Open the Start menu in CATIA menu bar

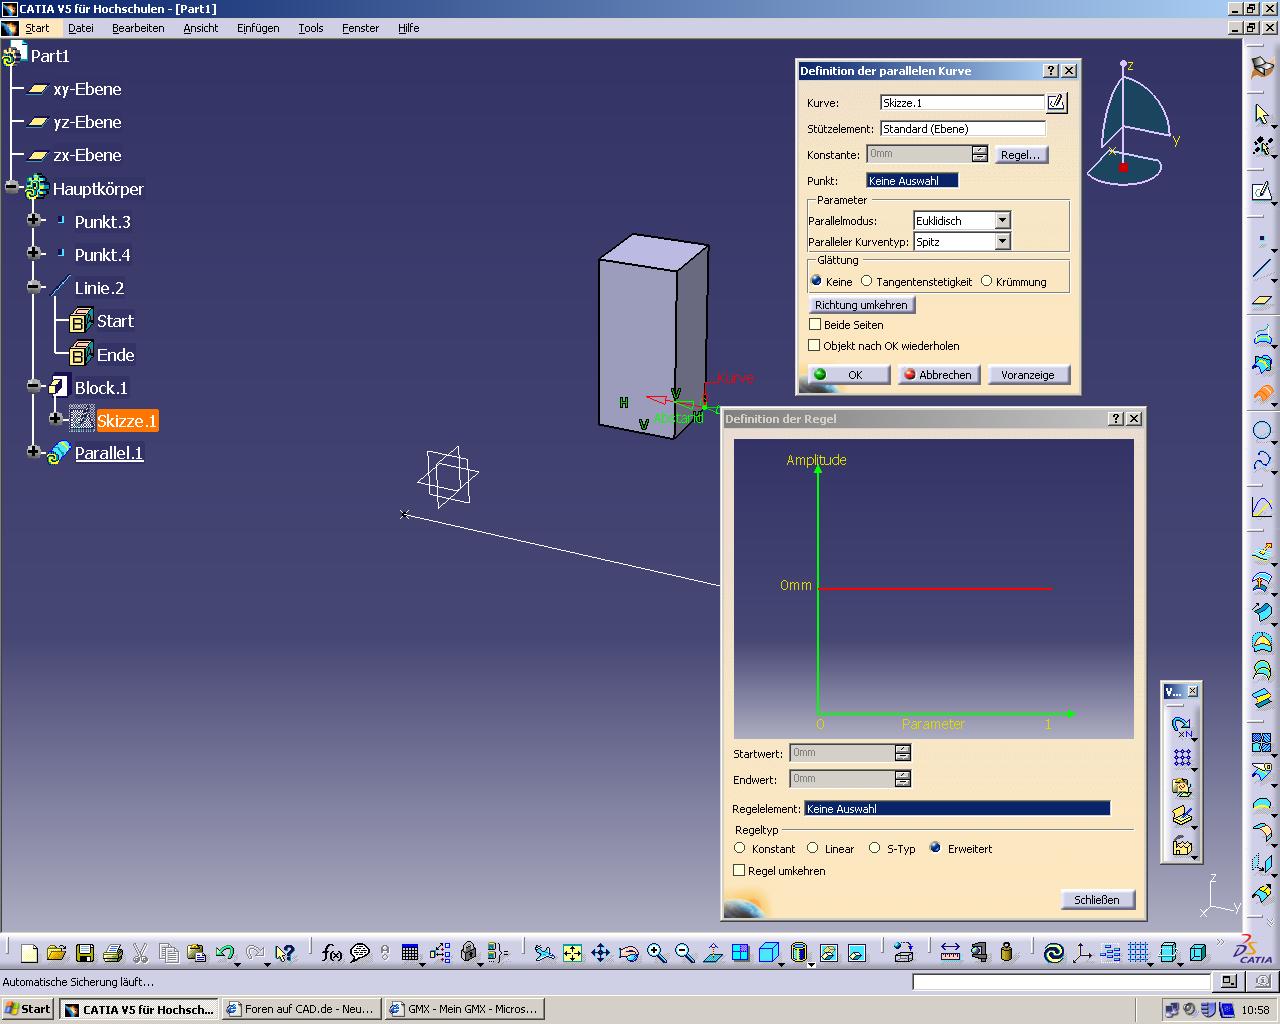37,28
